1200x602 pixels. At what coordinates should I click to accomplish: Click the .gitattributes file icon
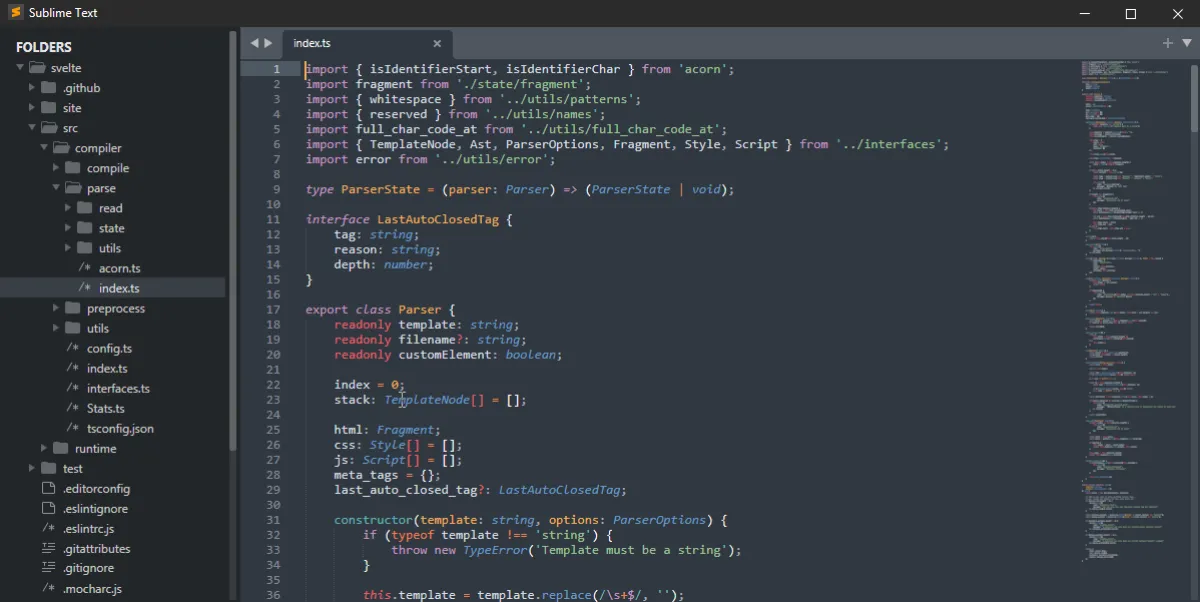(x=48, y=548)
